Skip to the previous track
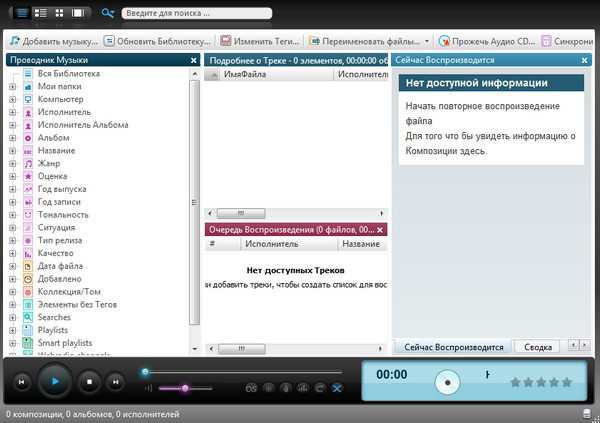Viewport: 600px width, 423px height. [x=21, y=381]
